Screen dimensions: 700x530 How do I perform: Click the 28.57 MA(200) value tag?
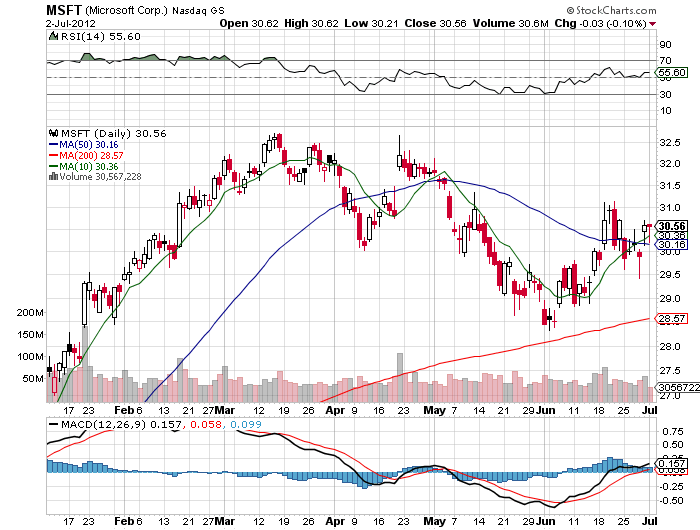click(672, 318)
